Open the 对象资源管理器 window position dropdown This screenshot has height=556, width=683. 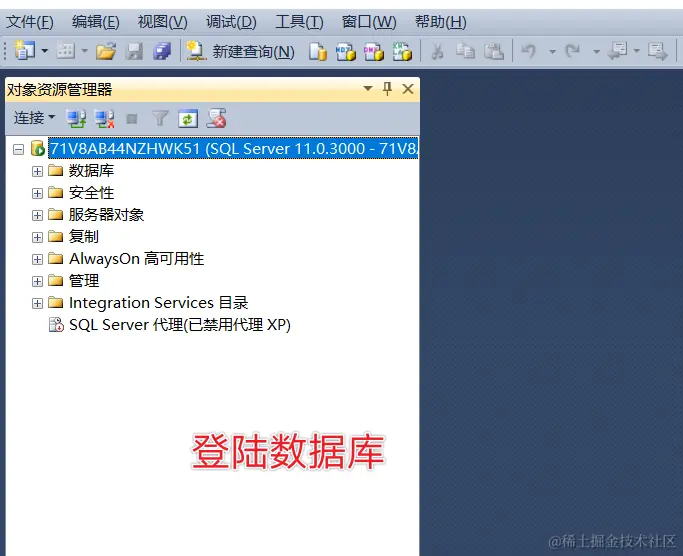[x=368, y=88]
